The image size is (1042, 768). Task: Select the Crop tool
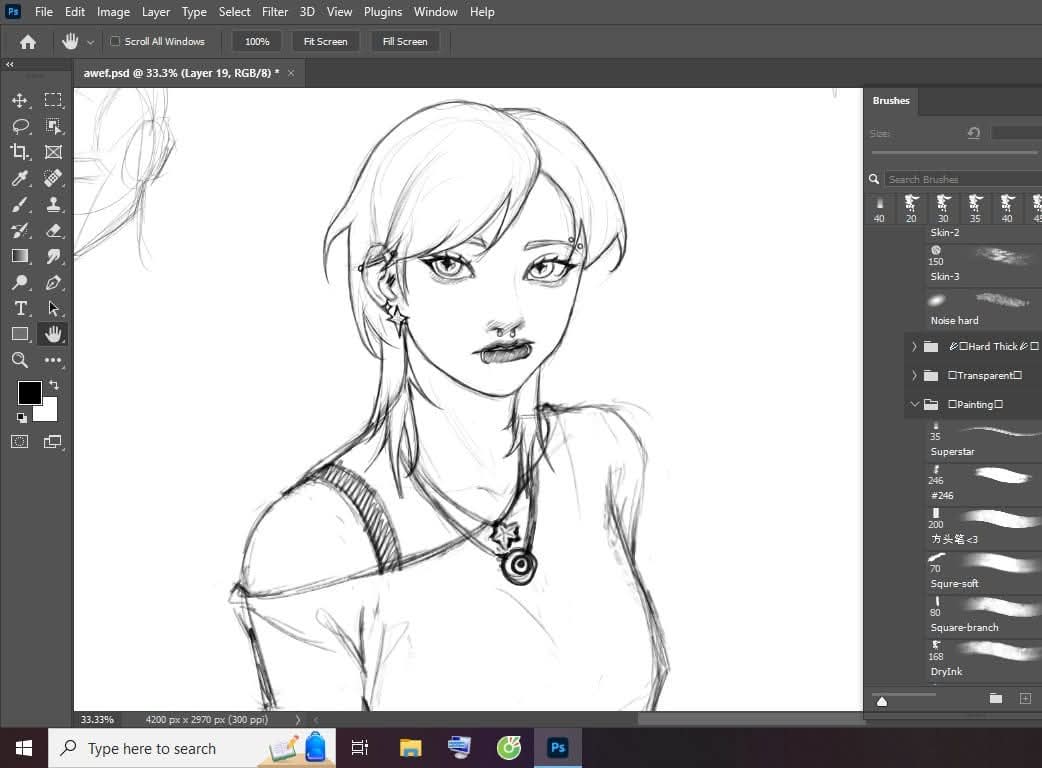(20, 152)
